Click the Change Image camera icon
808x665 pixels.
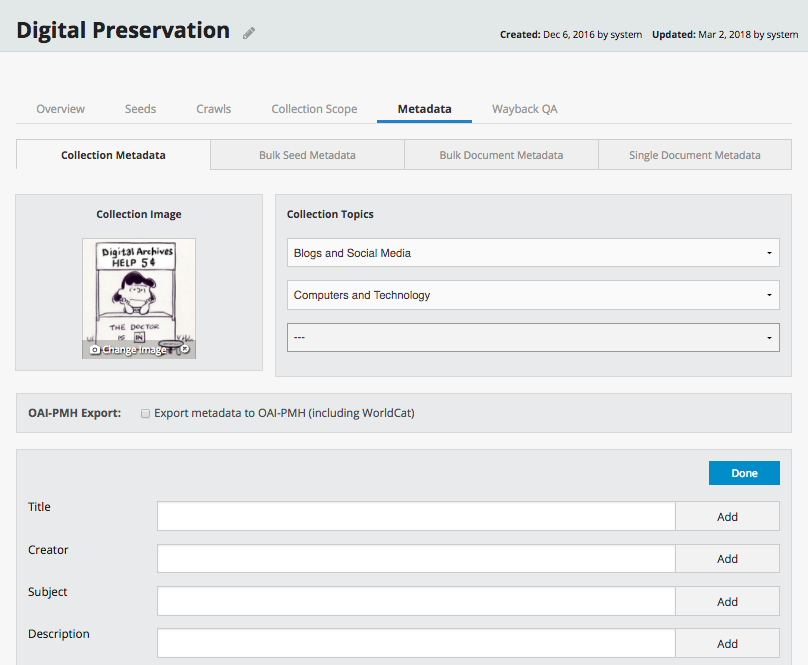click(x=96, y=350)
